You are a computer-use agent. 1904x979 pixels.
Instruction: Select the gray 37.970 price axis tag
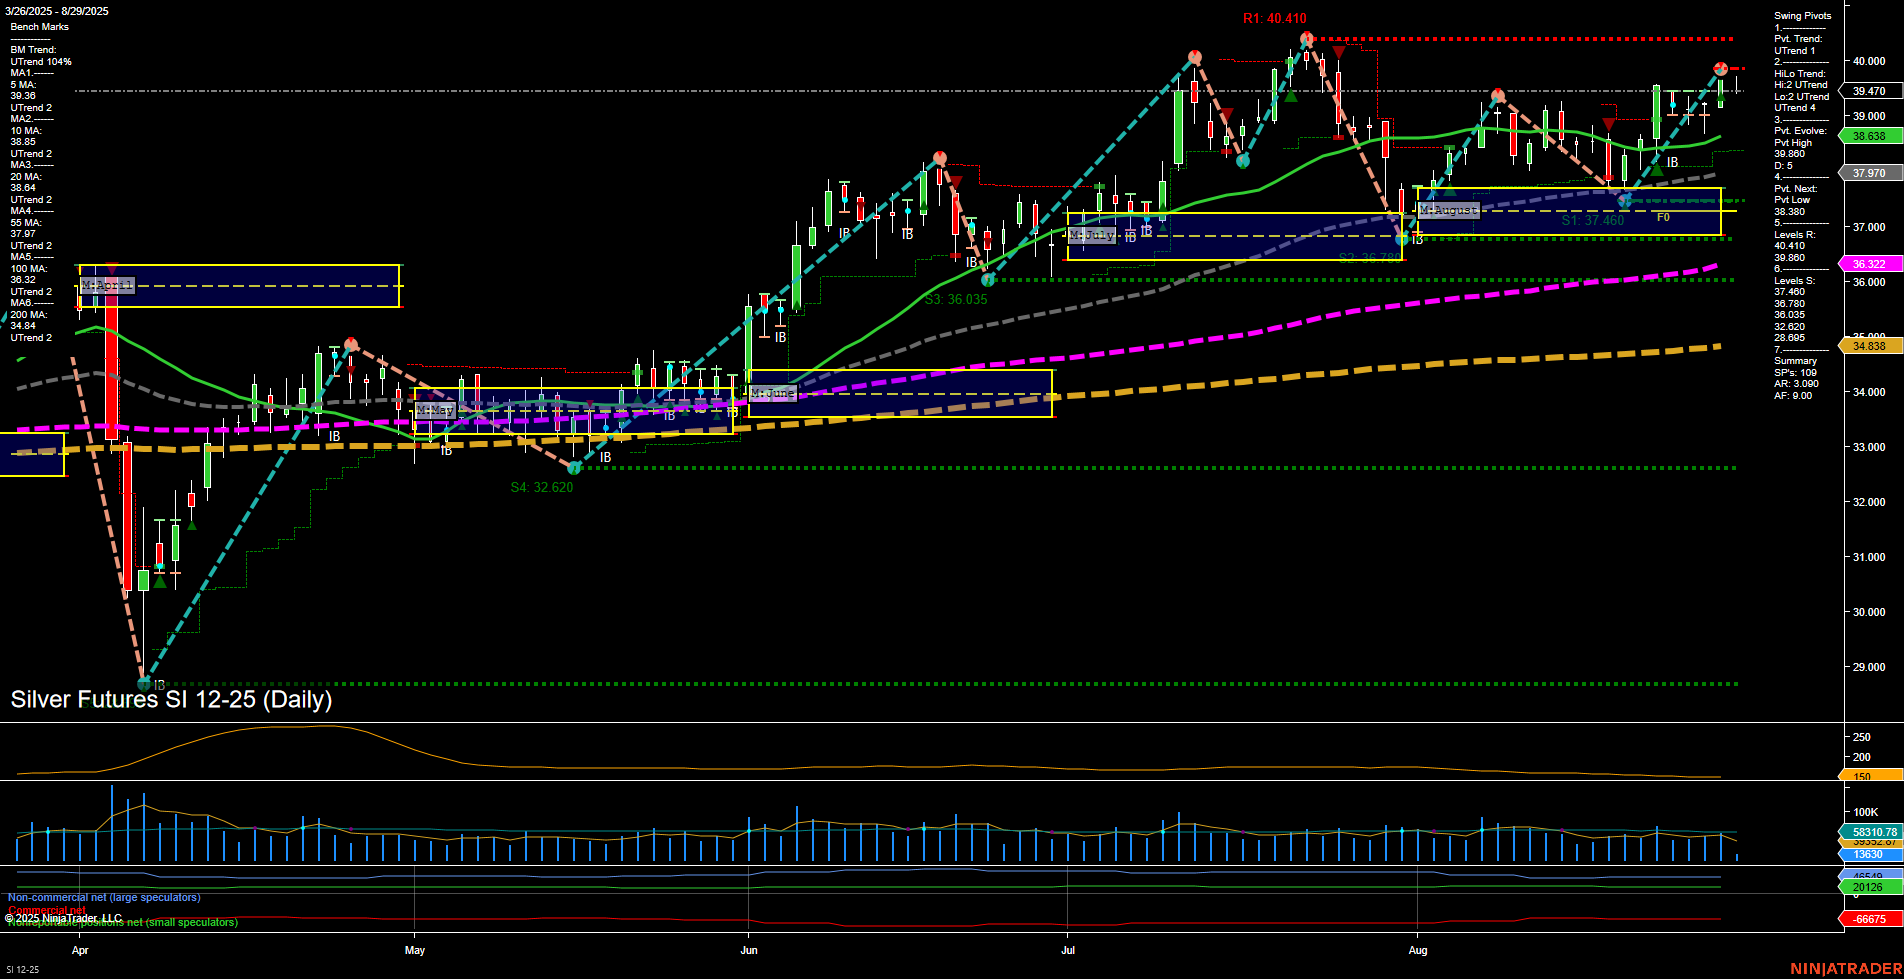[1869, 173]
